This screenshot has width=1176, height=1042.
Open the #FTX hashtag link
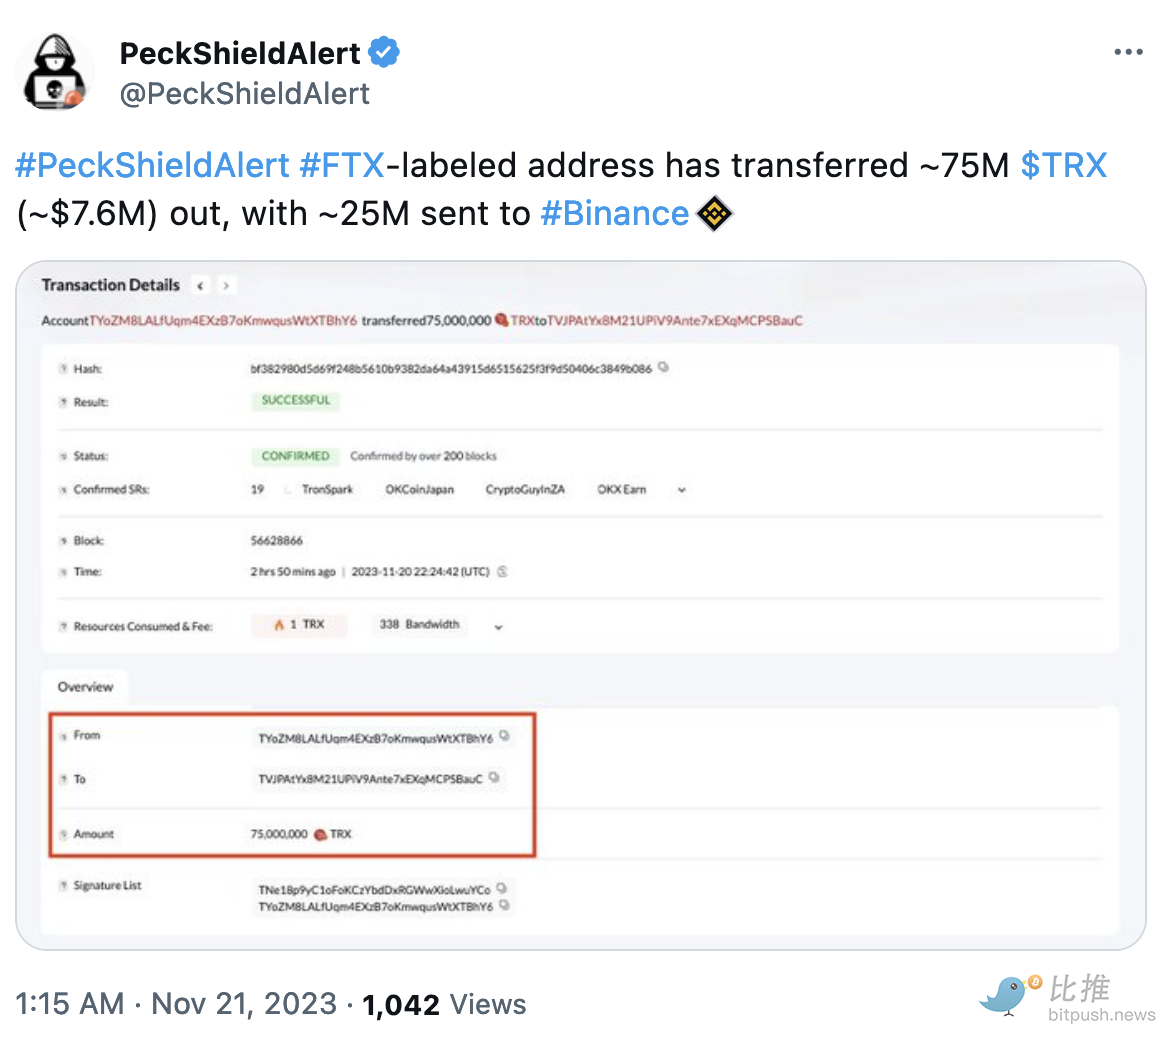[341, 165]
